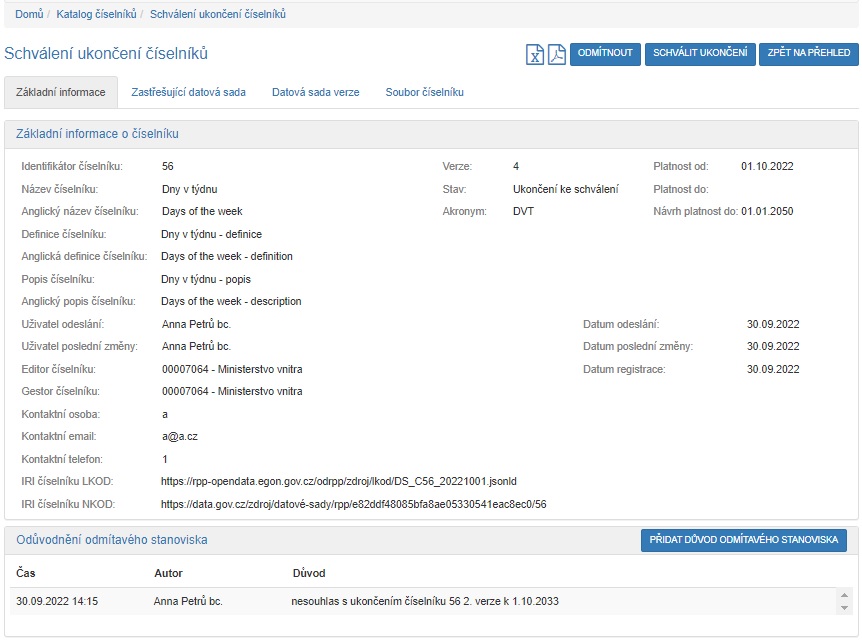Click the Odmítnout button

point(605,53)
